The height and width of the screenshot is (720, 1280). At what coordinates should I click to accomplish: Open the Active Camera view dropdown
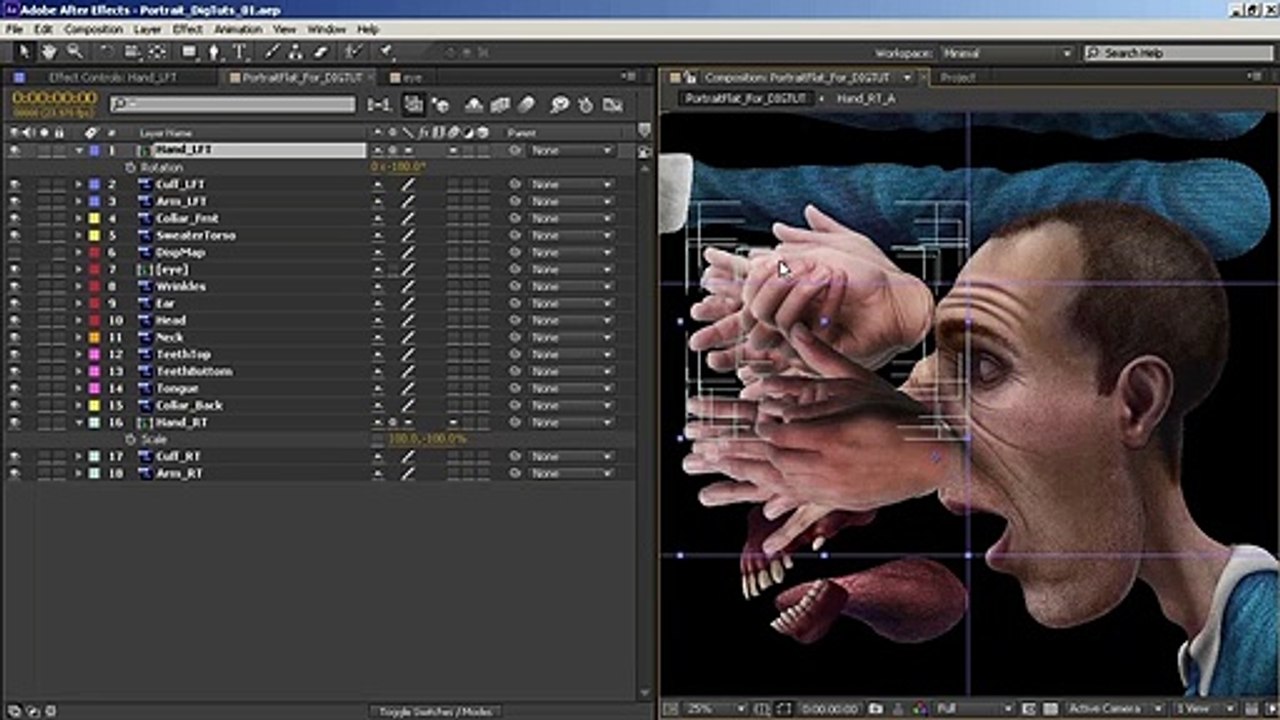(1117, 709)
